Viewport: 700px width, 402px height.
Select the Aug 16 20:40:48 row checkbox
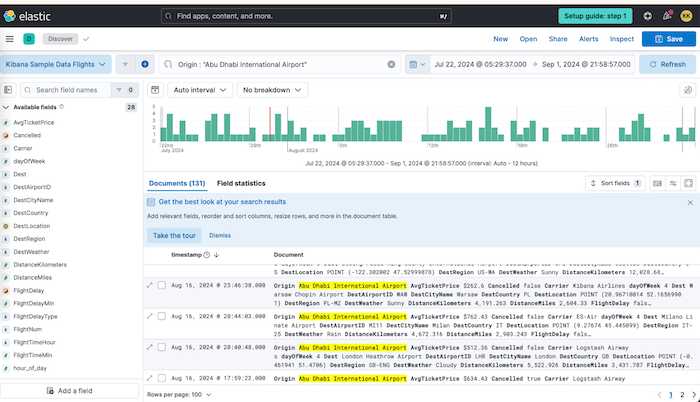tap(162, 347)
